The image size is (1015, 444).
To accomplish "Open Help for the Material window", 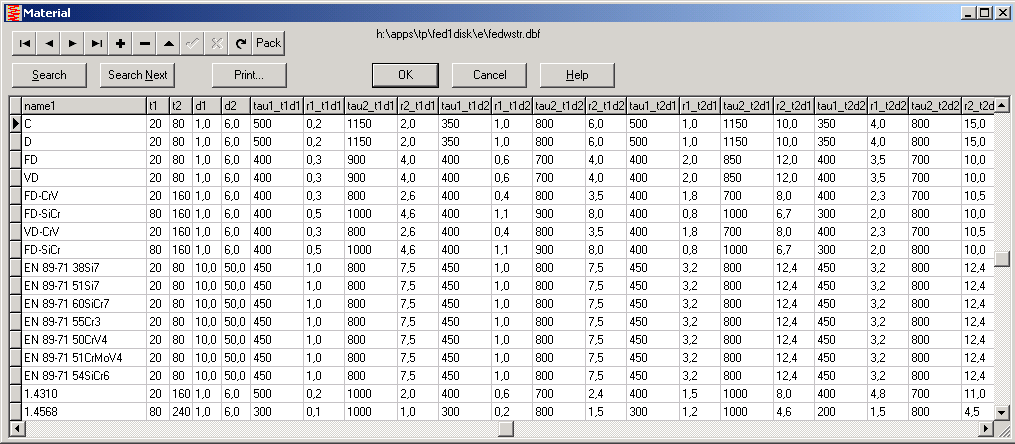I will pyautogui.click(x=576, y=75).
